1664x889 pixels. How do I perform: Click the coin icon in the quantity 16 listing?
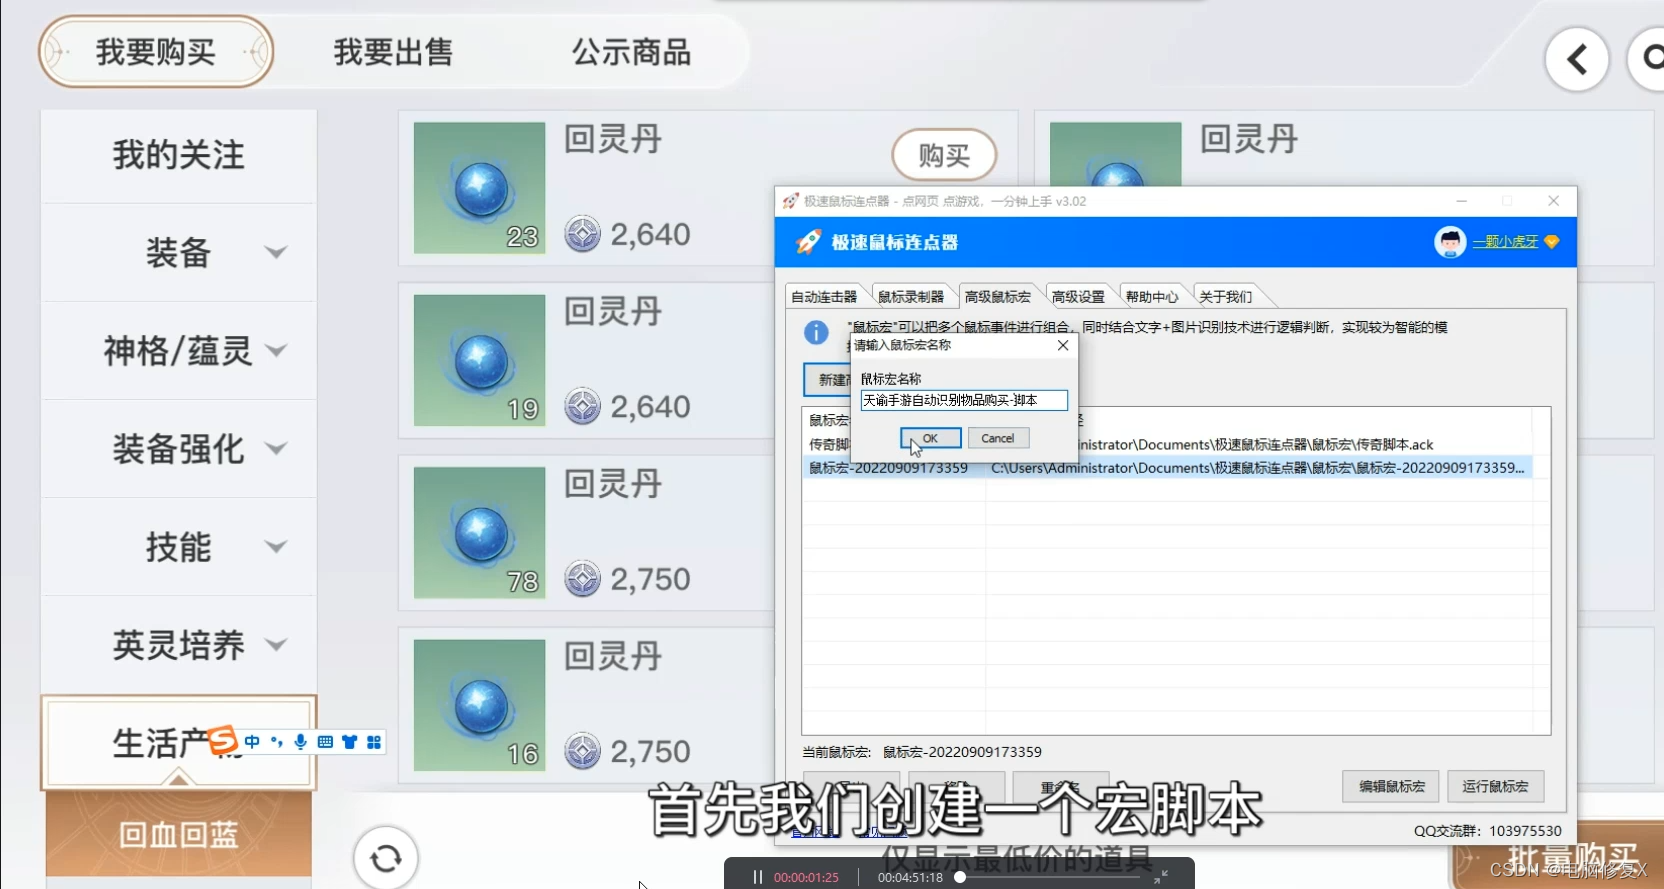(582, 751)
